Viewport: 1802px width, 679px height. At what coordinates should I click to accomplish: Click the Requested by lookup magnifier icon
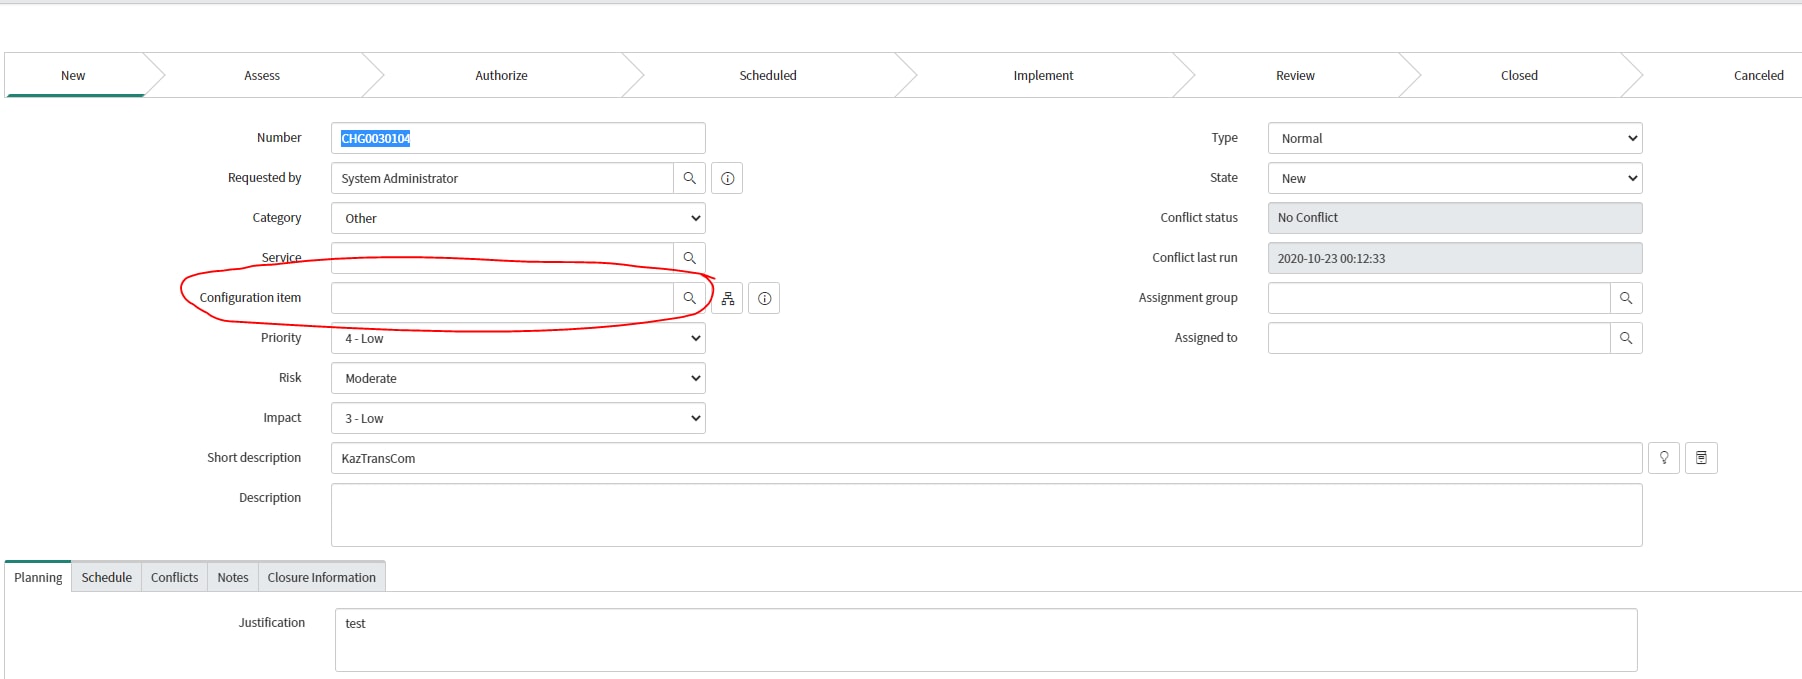click(689, 178)
